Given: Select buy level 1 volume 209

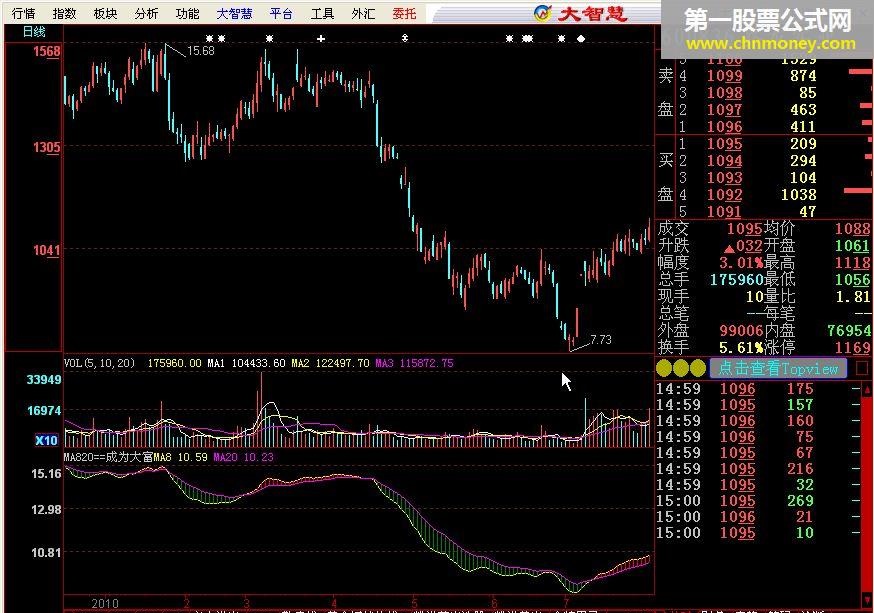Looking at the screenshot, I should pos(803,144).
